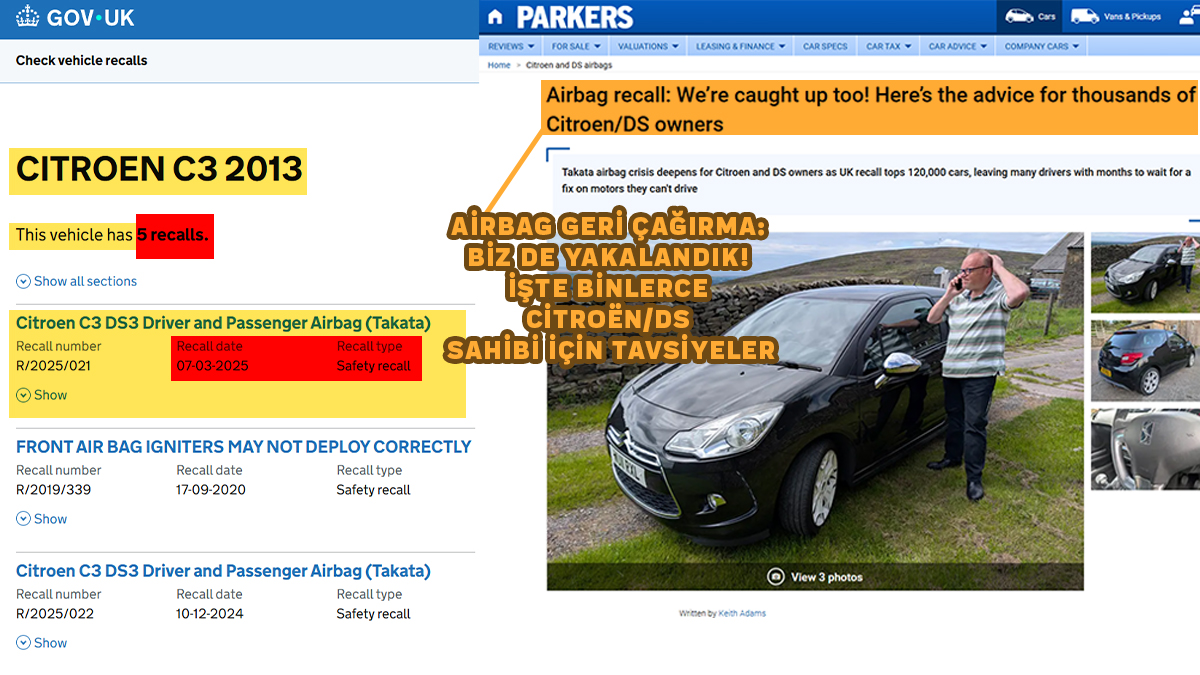Screen dimensions: 1200x675
Task: Open the For Sale dropdown menu
Action: tap(576, 46)
